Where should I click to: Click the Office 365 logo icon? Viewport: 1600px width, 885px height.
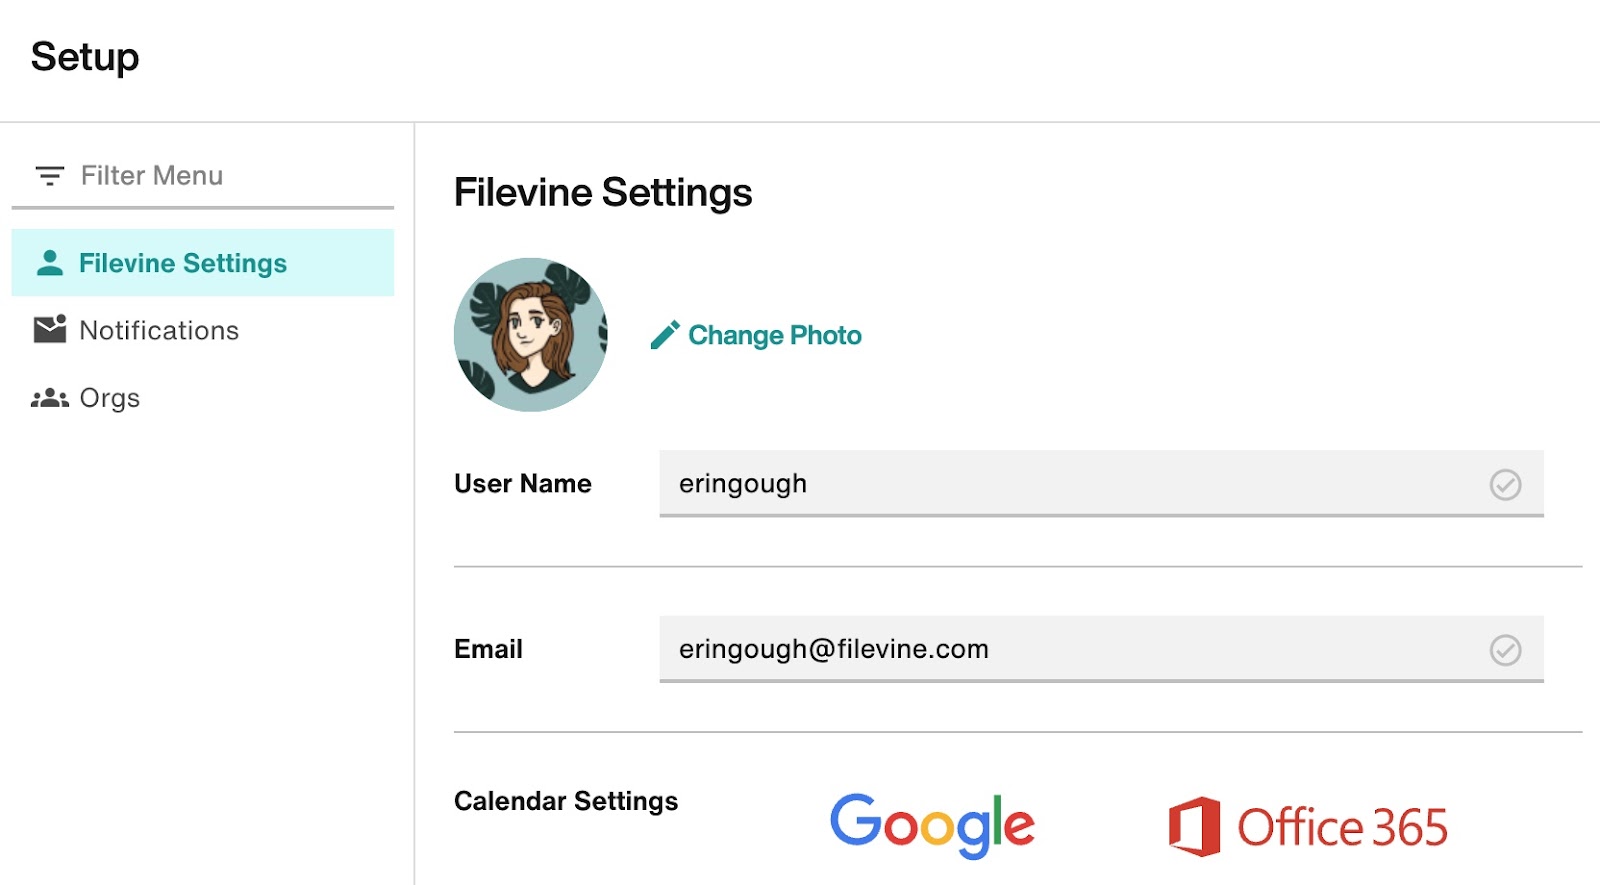1195,827
